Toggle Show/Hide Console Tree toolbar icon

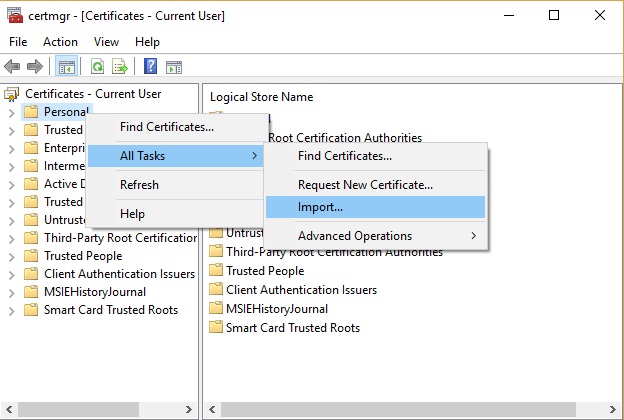coord(67,67)
